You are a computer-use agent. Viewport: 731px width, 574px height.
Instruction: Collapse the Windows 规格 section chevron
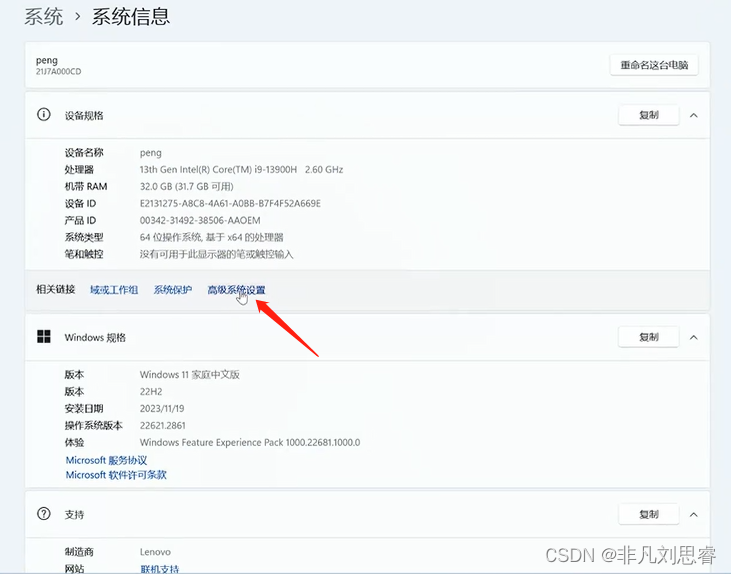[x=694, y=337]
